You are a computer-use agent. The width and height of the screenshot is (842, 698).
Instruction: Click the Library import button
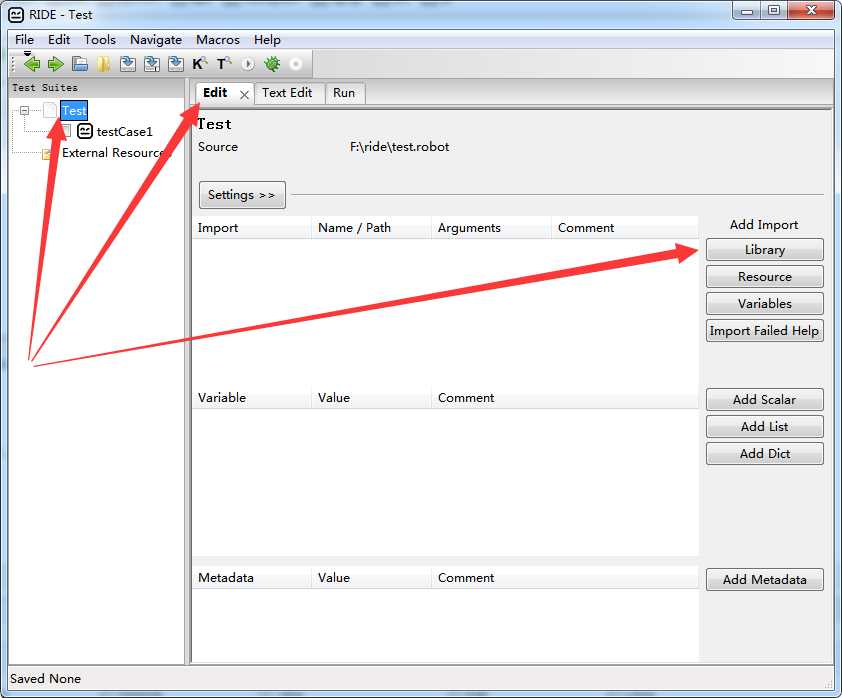(x=765, y=250)
